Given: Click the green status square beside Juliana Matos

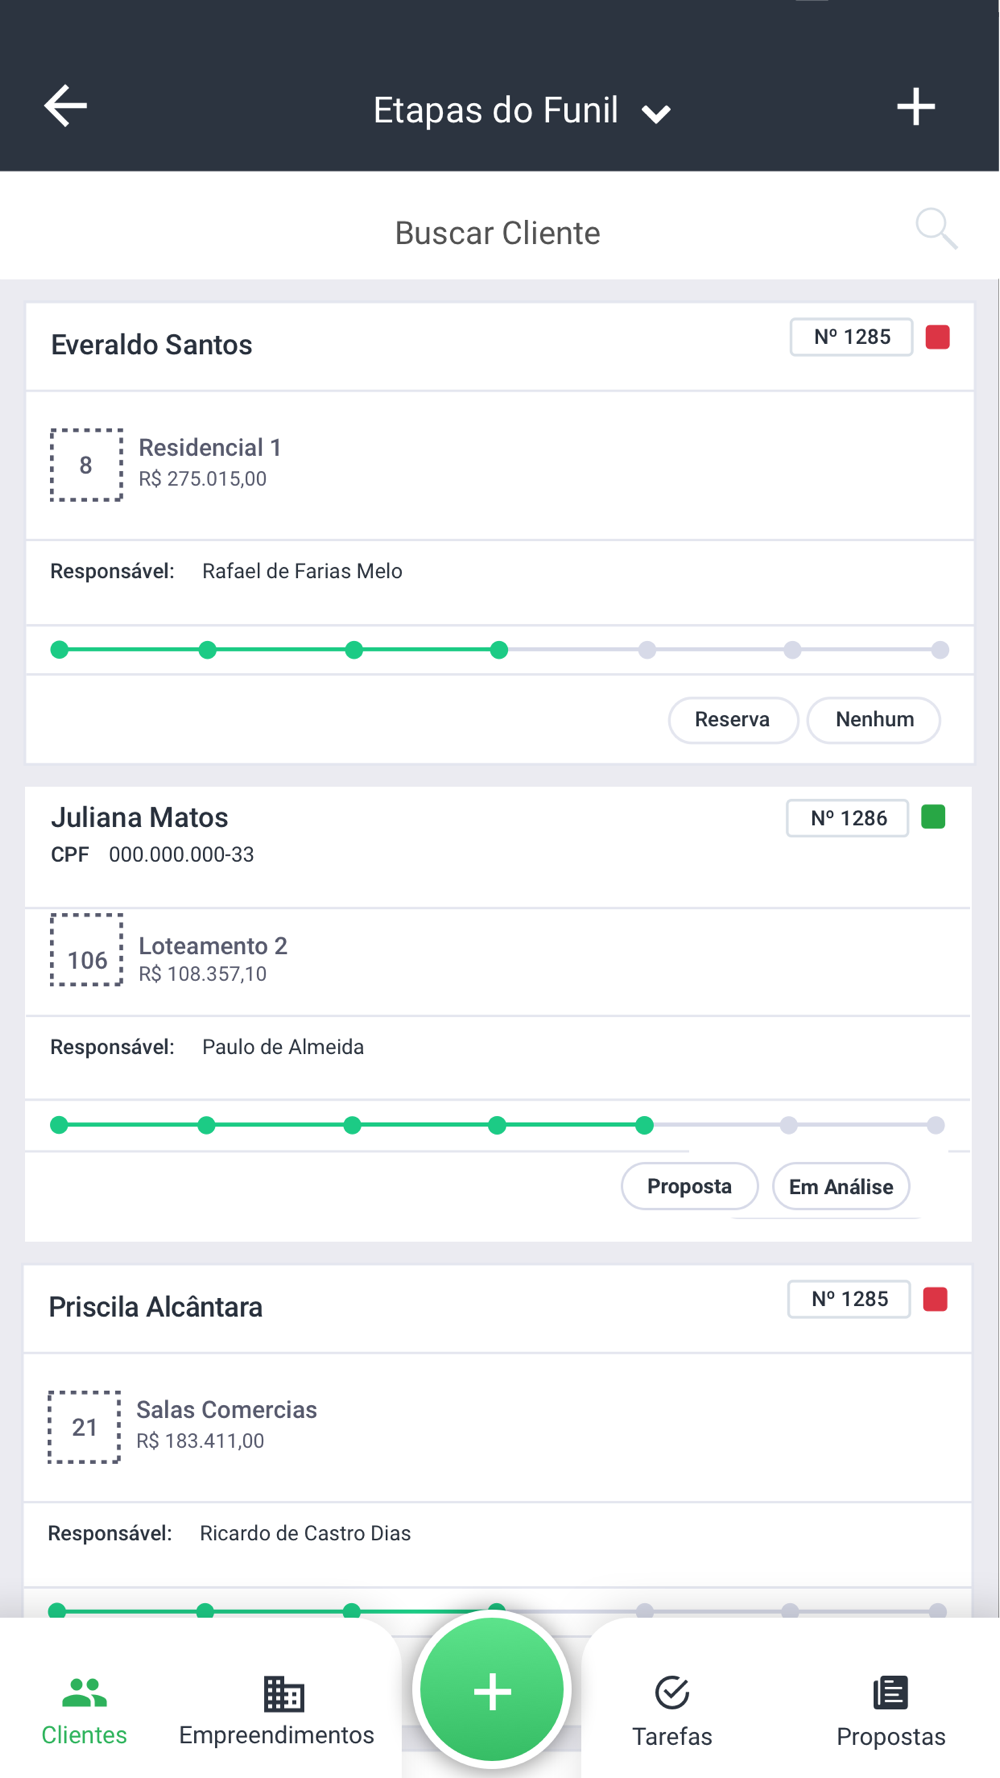Looking at the screenshot, I should (933, 817).
